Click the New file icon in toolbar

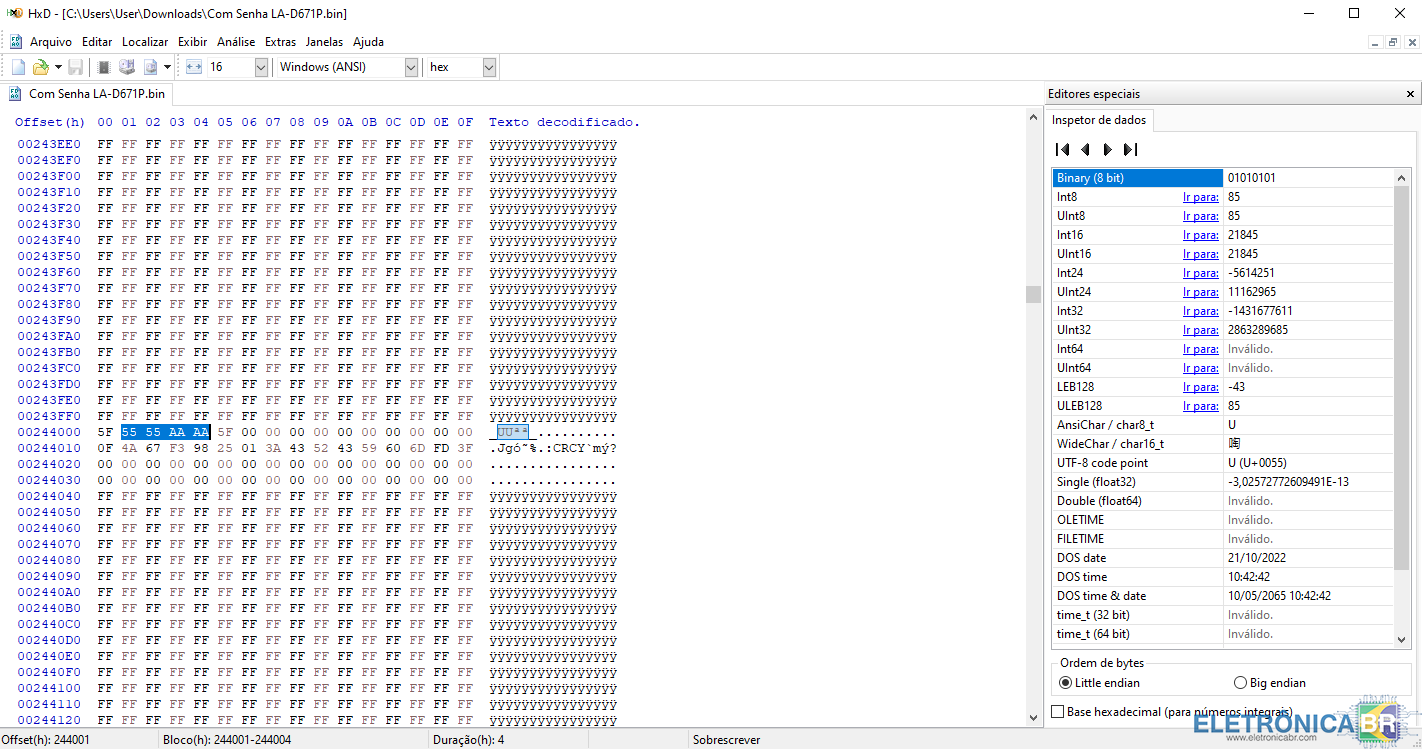pyautogui.click(x=18, y=67)
